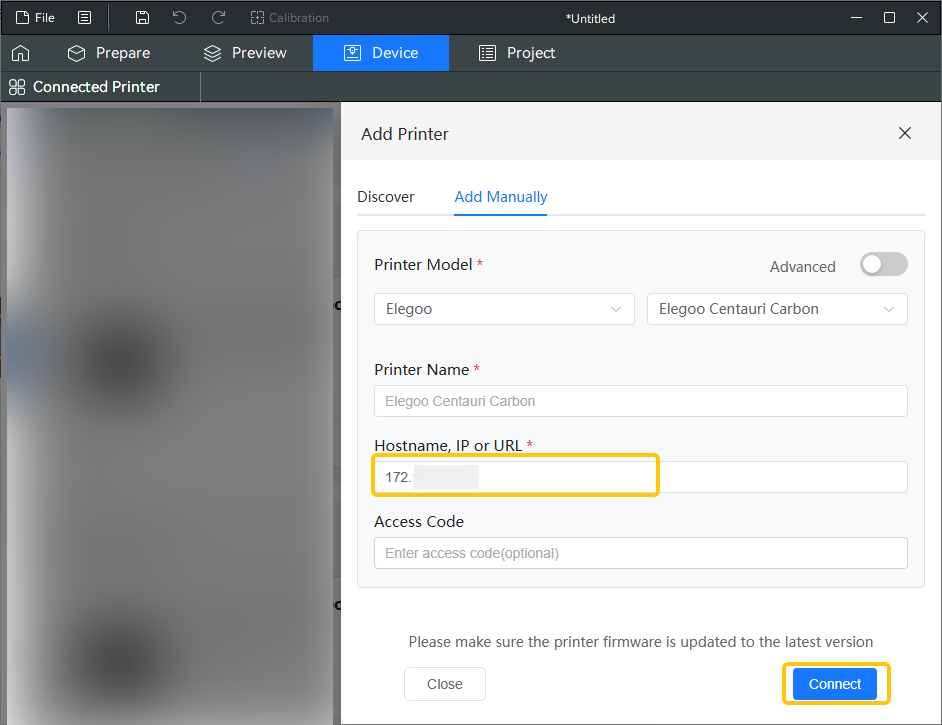Viewport: 942px width, 725px height.
Task: Select the Add Manually tab
Action: pyautogui.click(x=500, y=197)
